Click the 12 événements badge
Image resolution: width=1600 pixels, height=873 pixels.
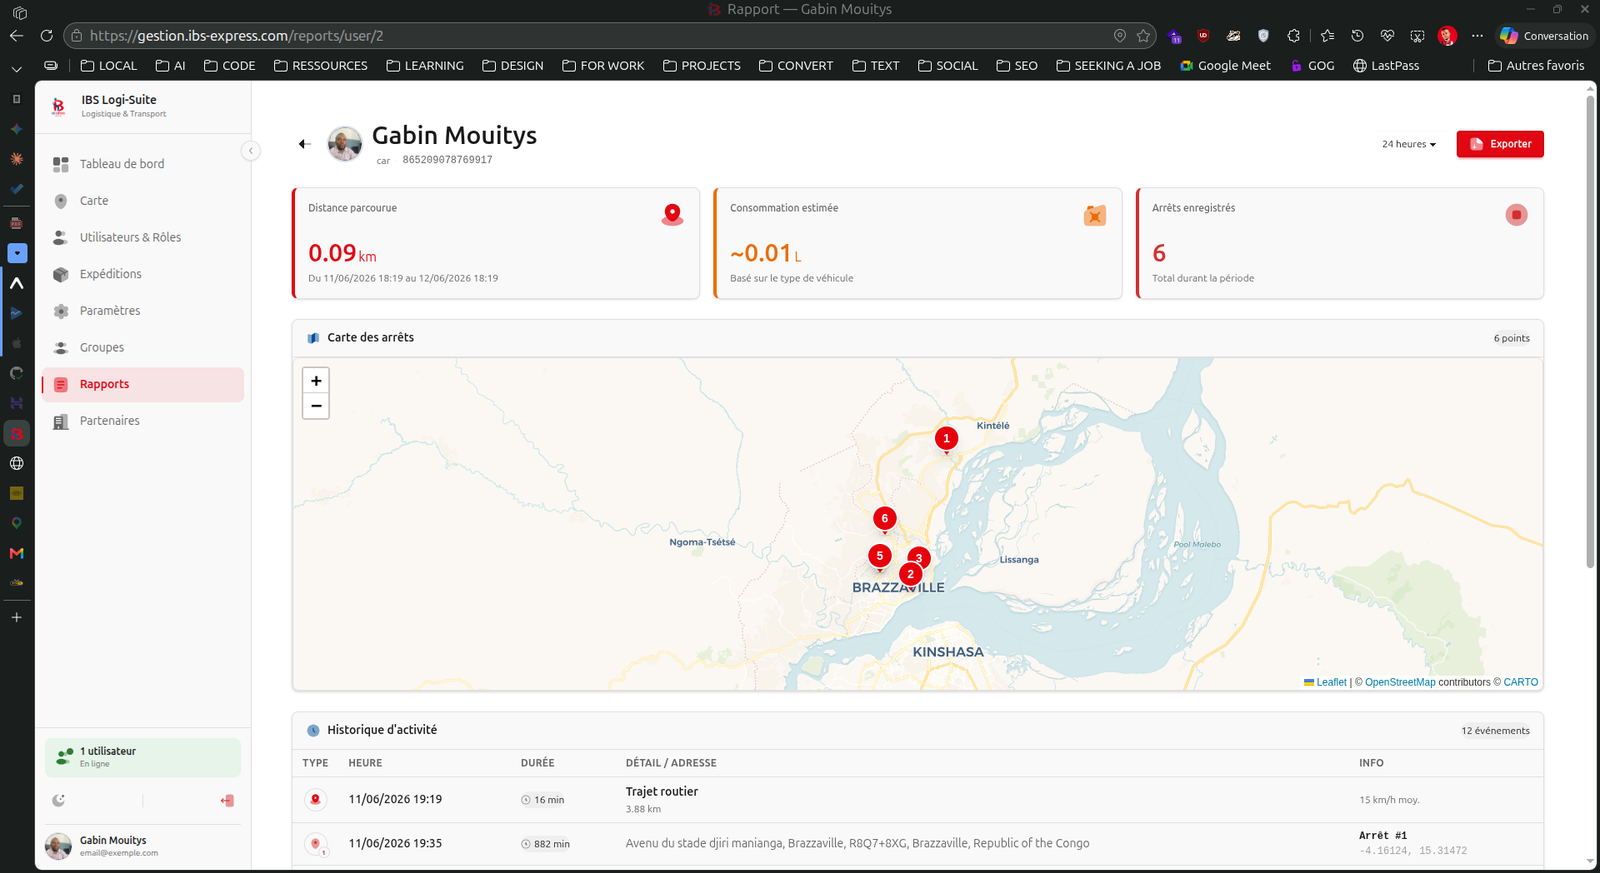pyautogui.click(x=1495, y=731)
